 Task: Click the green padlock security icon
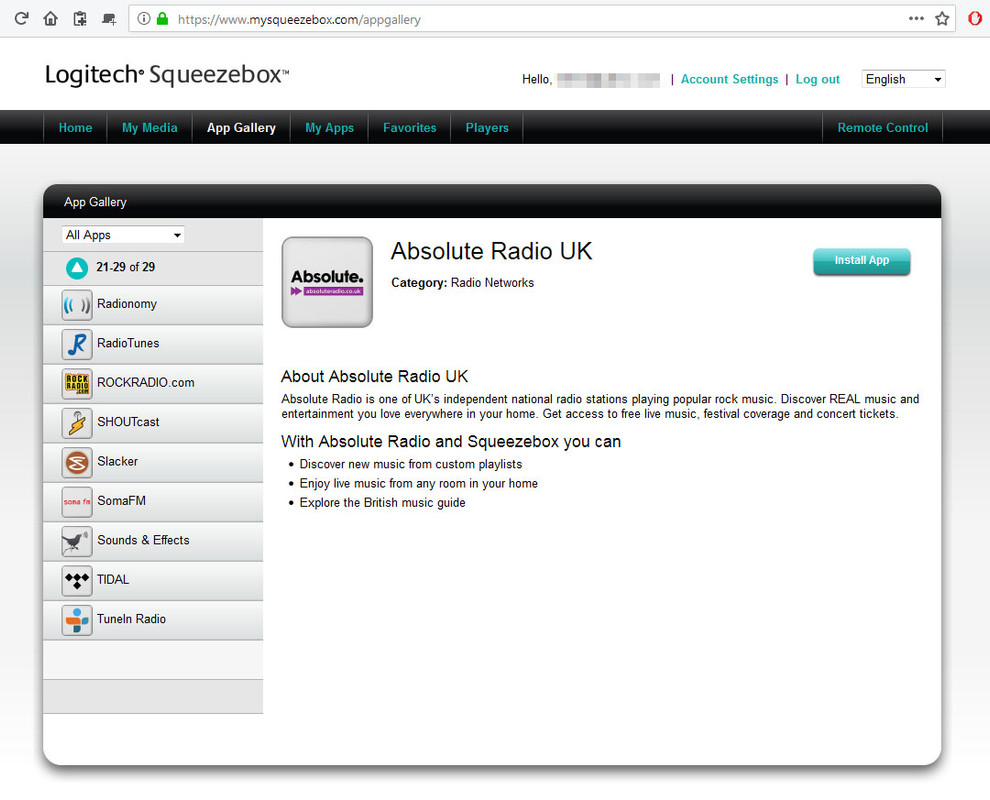[162, 18]
